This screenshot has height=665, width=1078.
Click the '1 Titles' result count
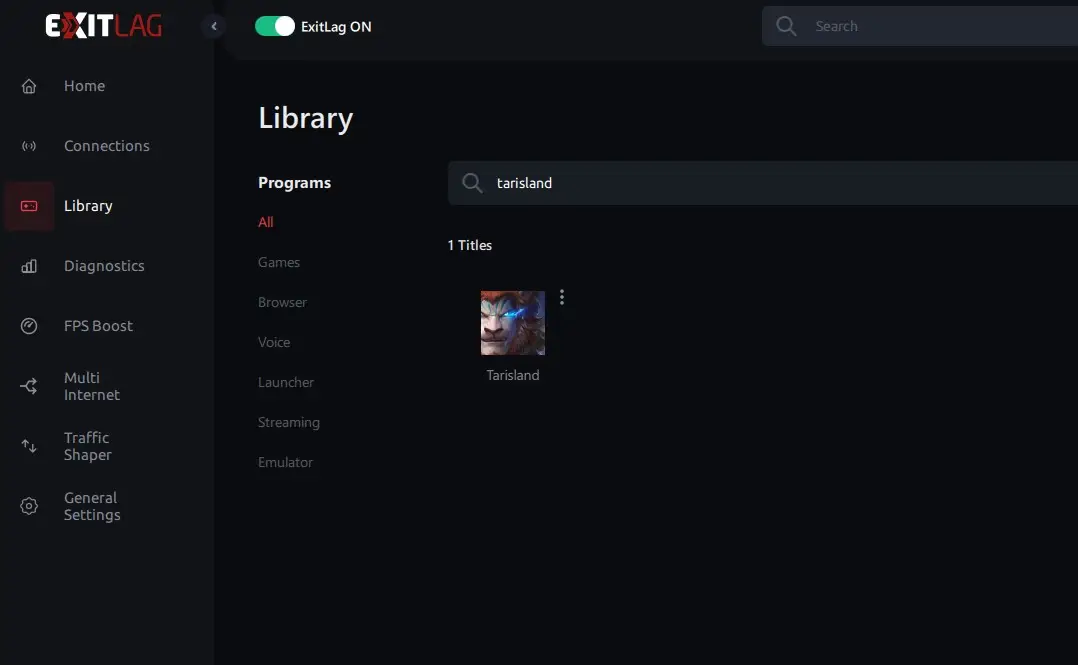tap(470, 245)
